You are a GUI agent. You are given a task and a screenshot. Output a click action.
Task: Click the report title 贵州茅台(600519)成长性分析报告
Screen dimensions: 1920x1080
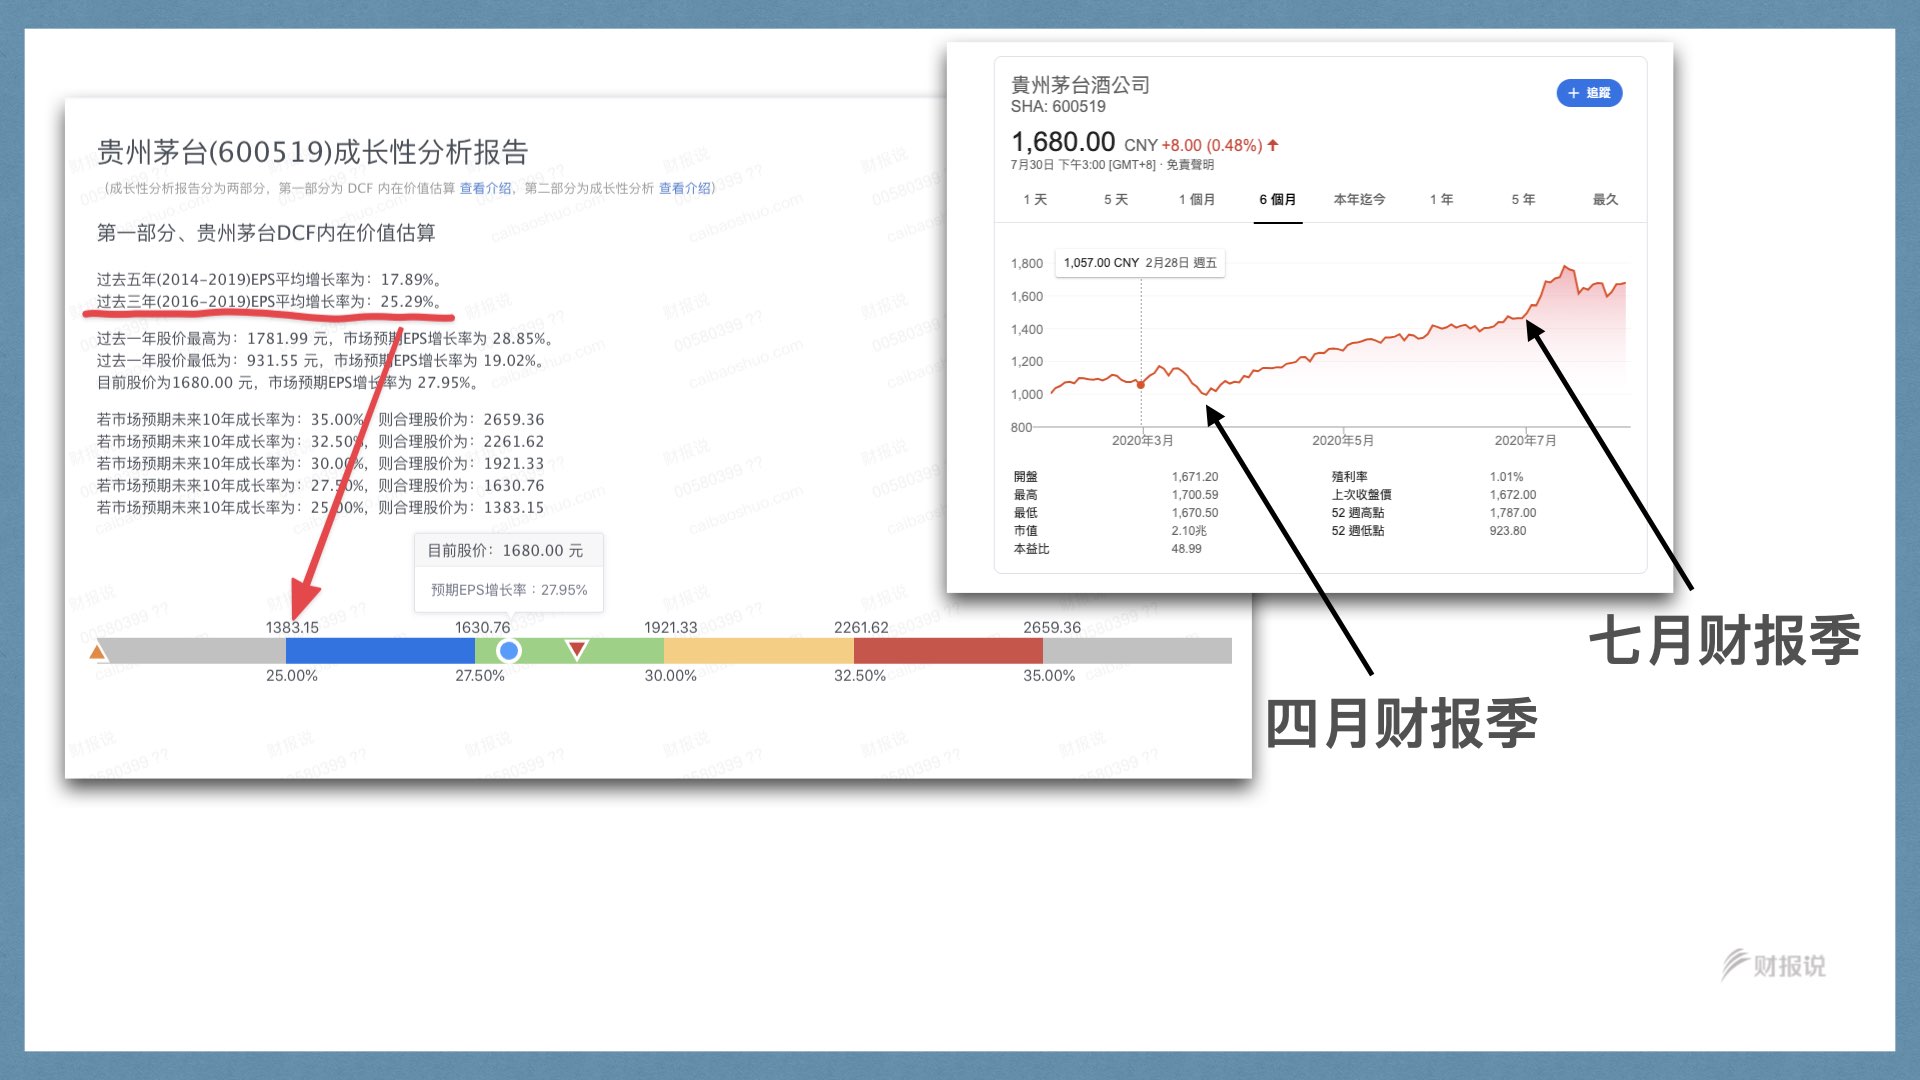[x=312, y=152]
